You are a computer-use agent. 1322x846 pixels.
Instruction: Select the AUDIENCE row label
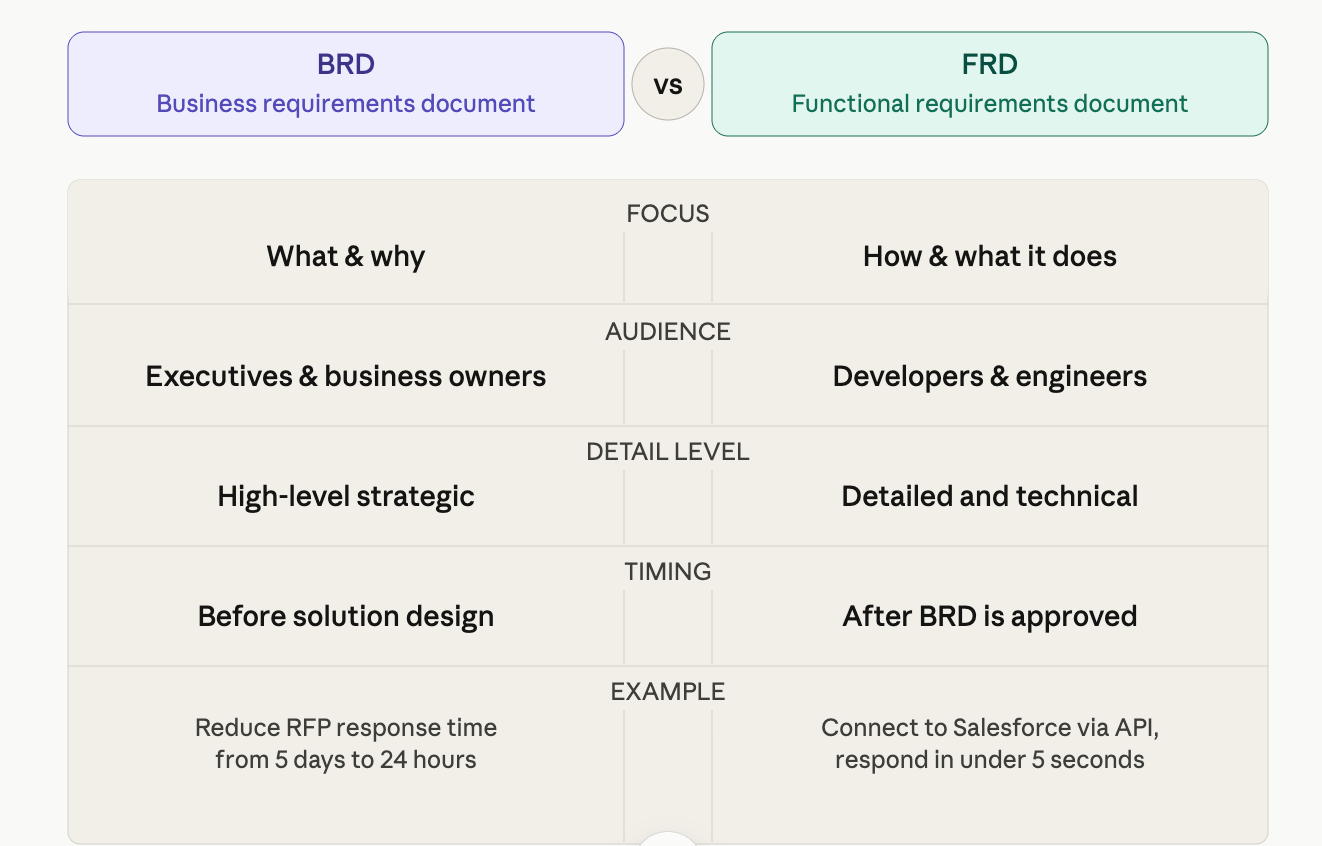pyautogui.click(x=668, y=332)
